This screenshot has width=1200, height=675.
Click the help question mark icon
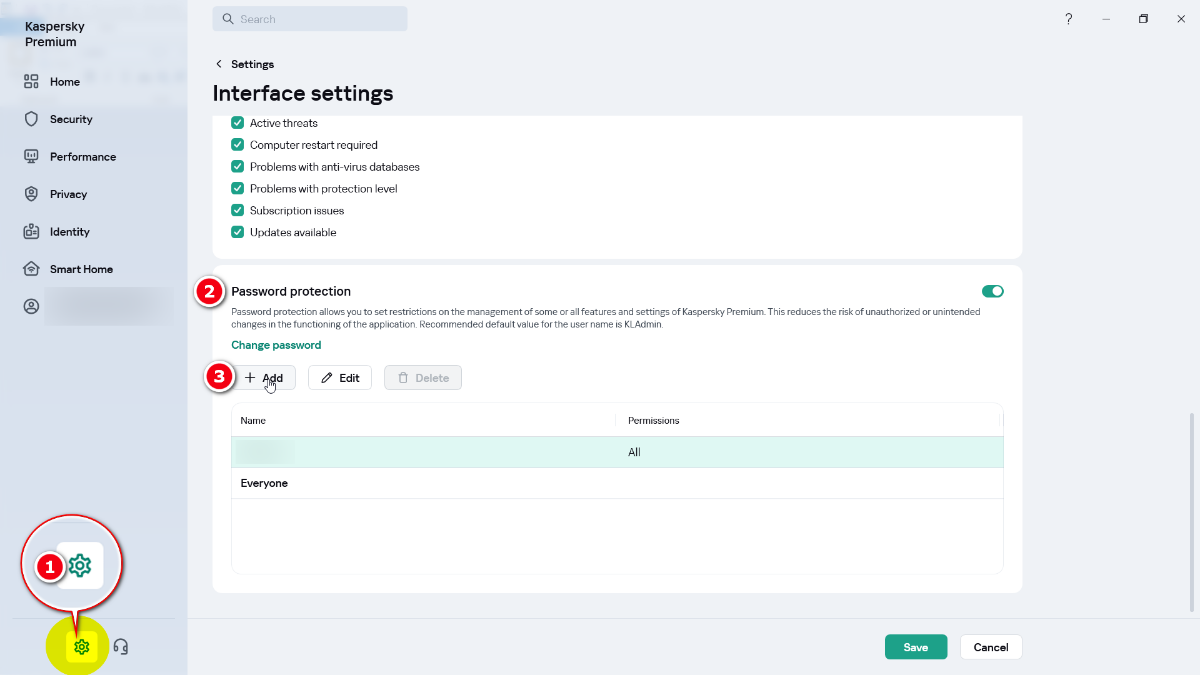1068,19
